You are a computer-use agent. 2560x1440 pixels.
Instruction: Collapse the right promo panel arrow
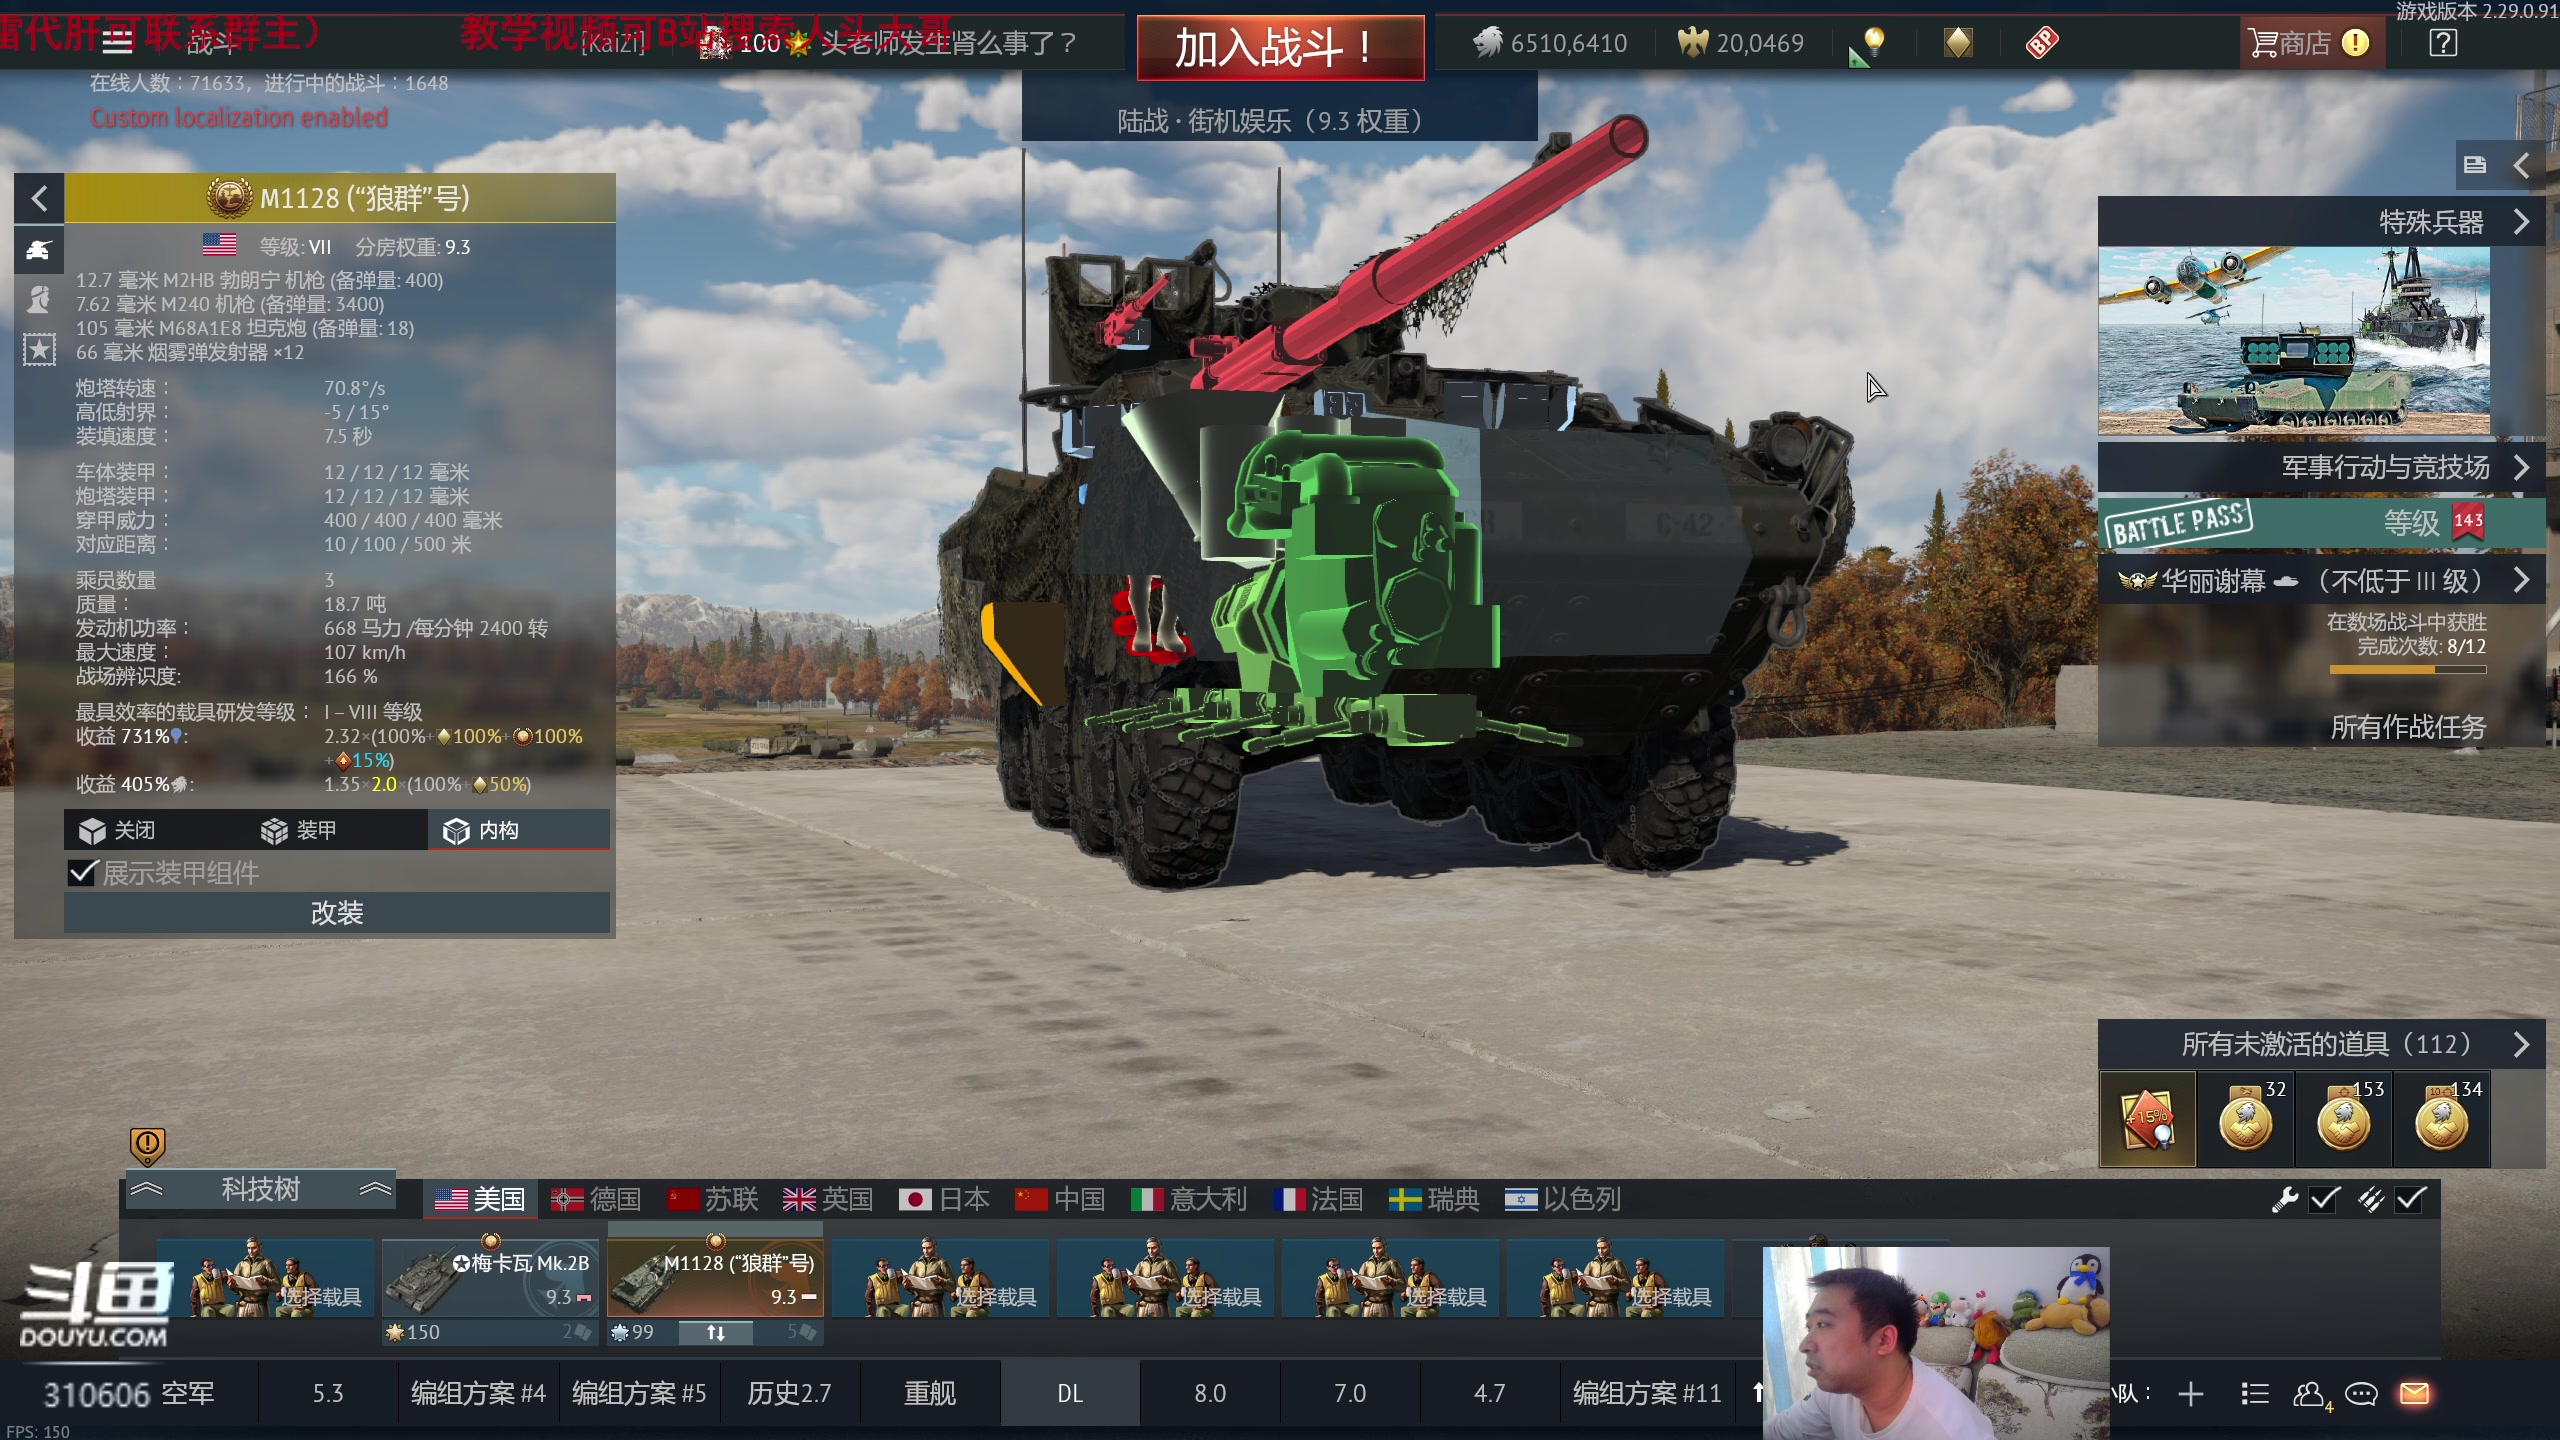coord(2521,165)
